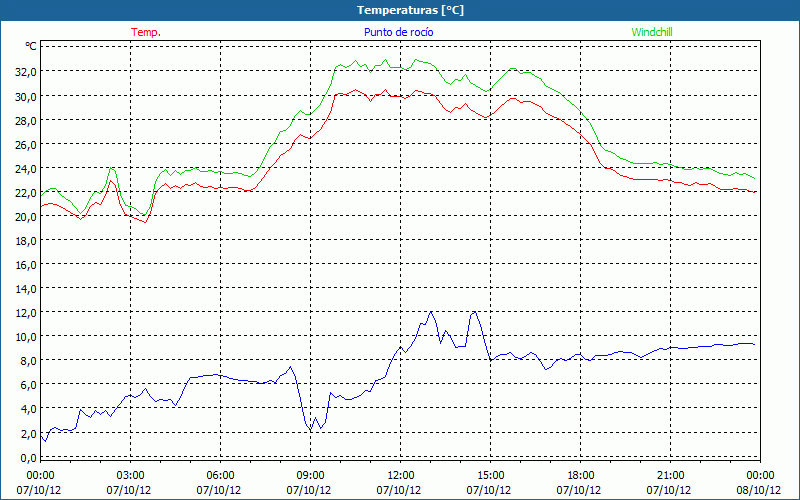Click the '03:00' time axis label
The image size is (800, 500).
(x=131, y=476)
